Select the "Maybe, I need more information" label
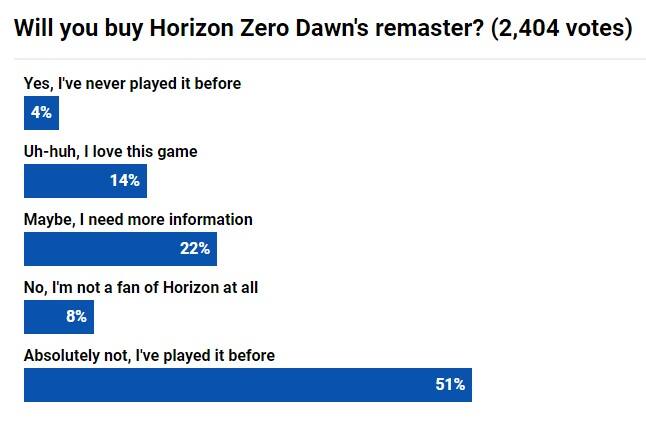The height and width of the screenshot is (424, 646). tap(138, 219)
